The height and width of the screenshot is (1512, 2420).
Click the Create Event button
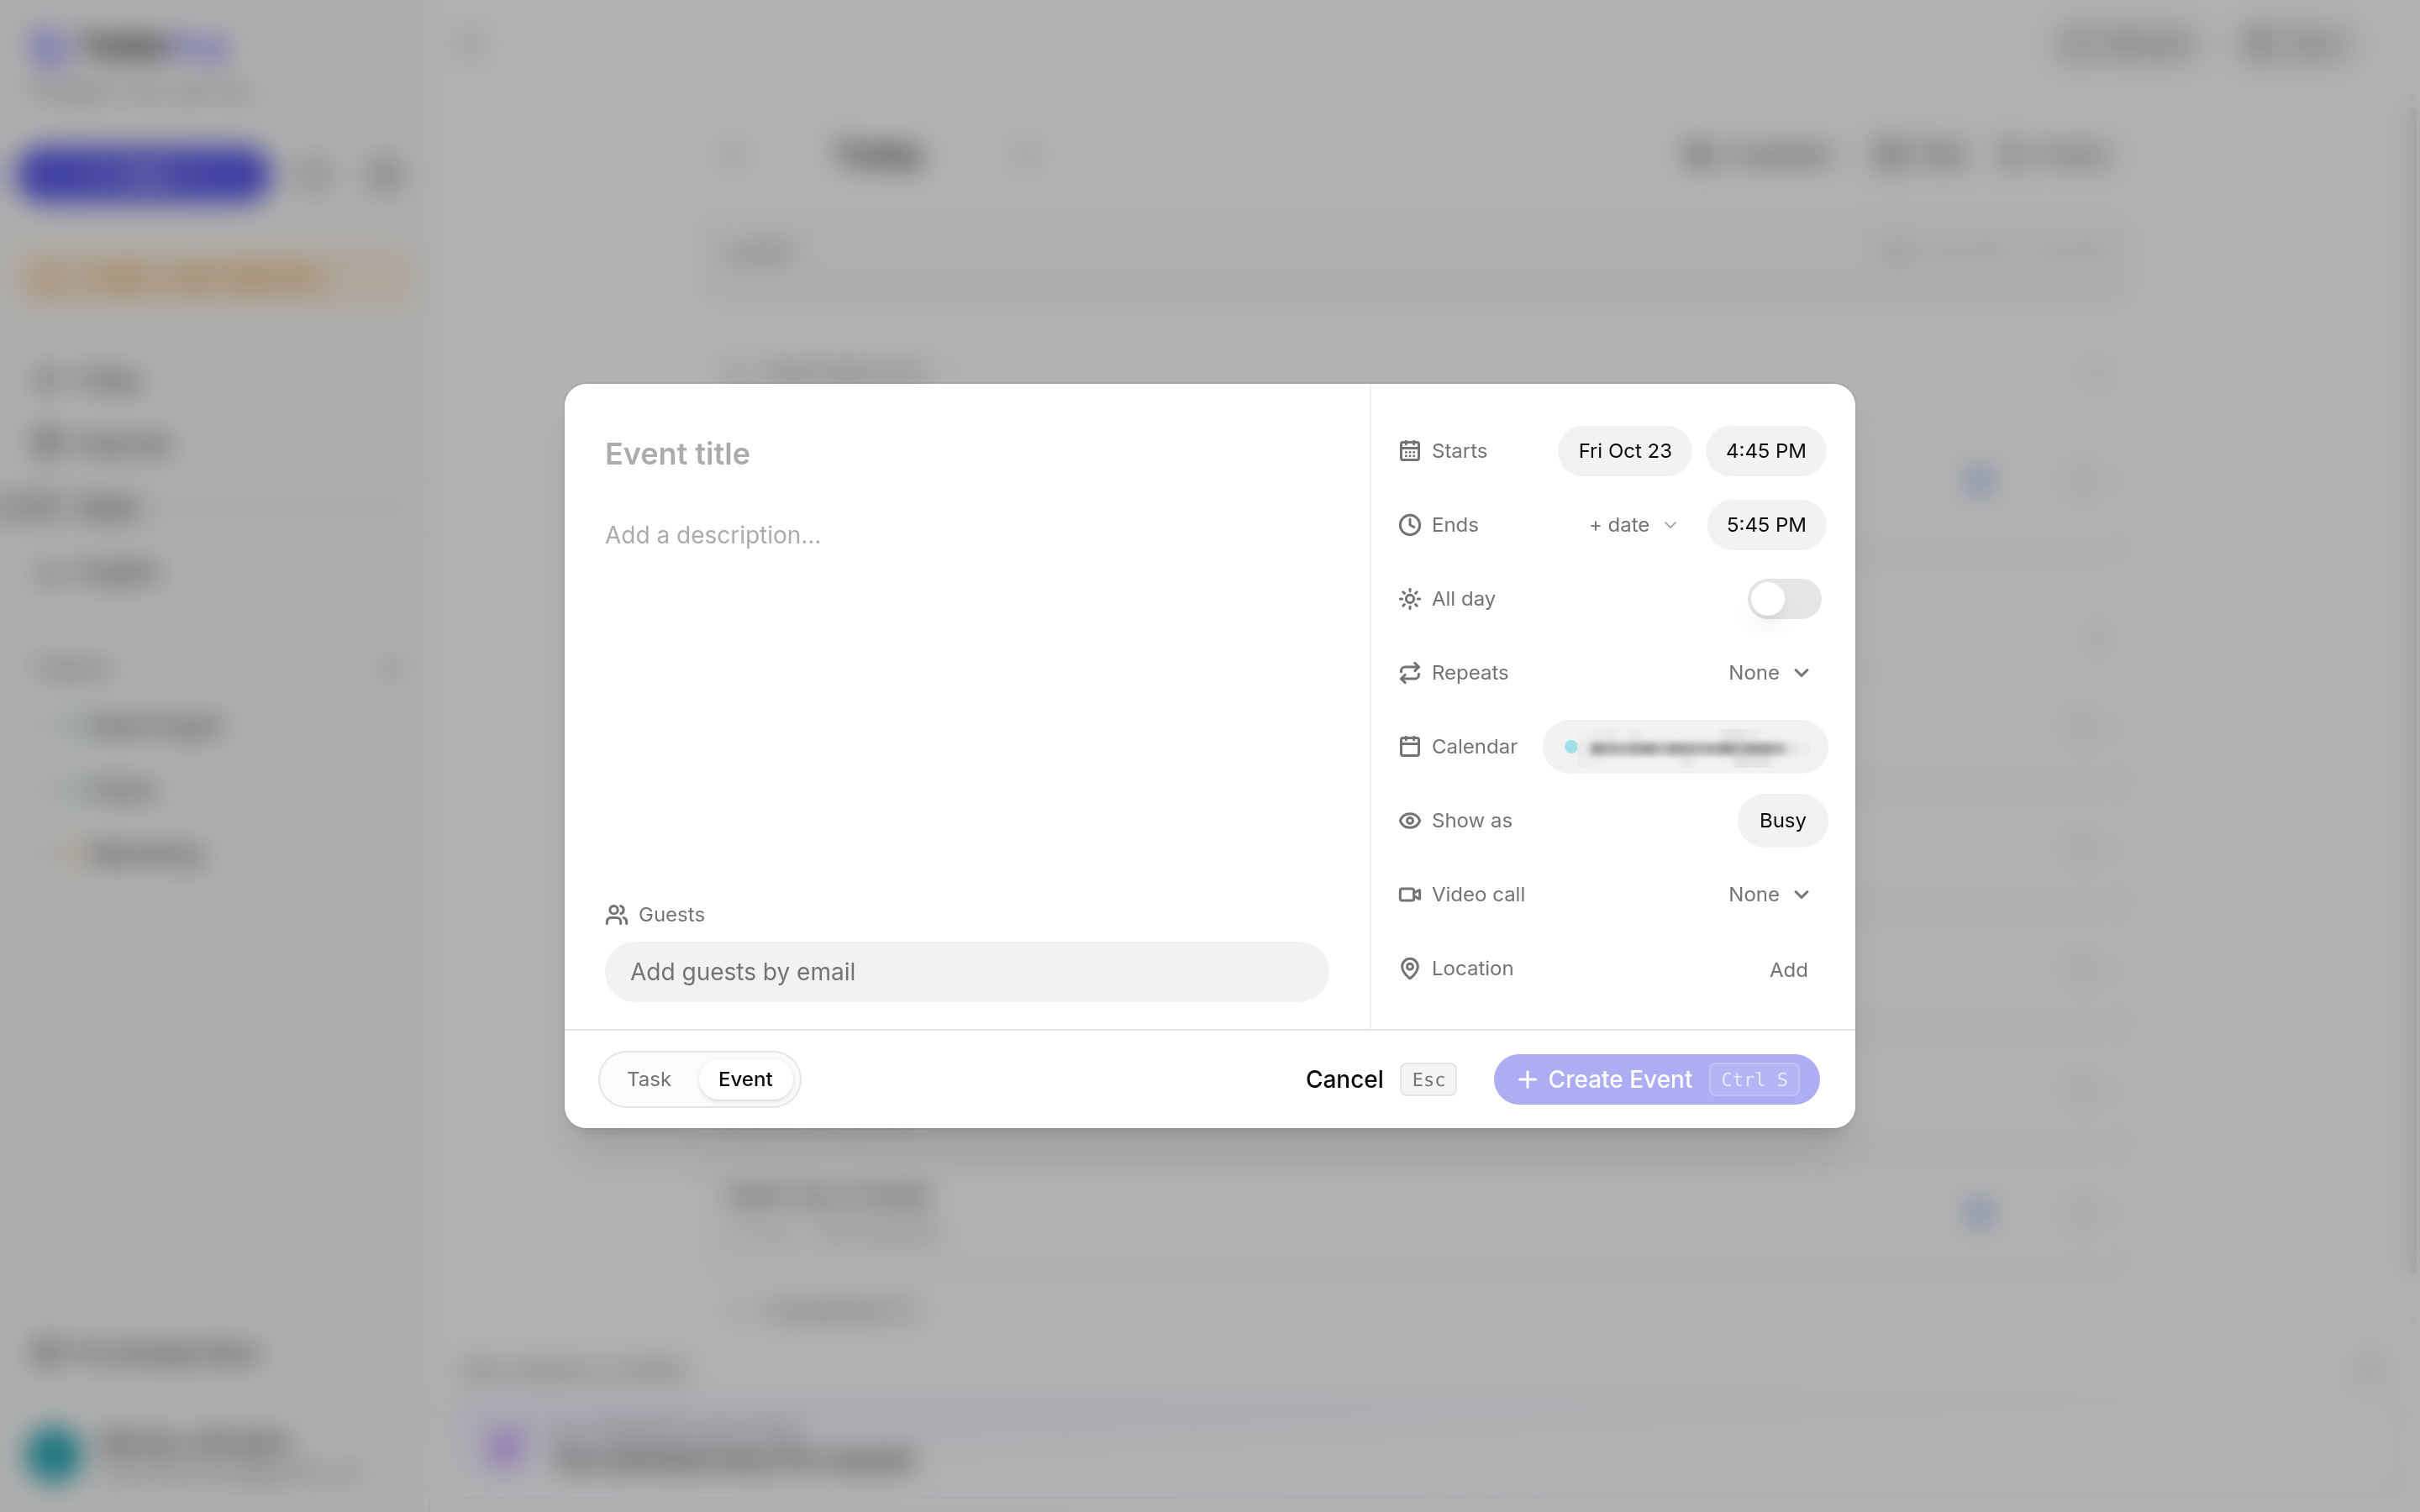(x=1656, y=1079)
